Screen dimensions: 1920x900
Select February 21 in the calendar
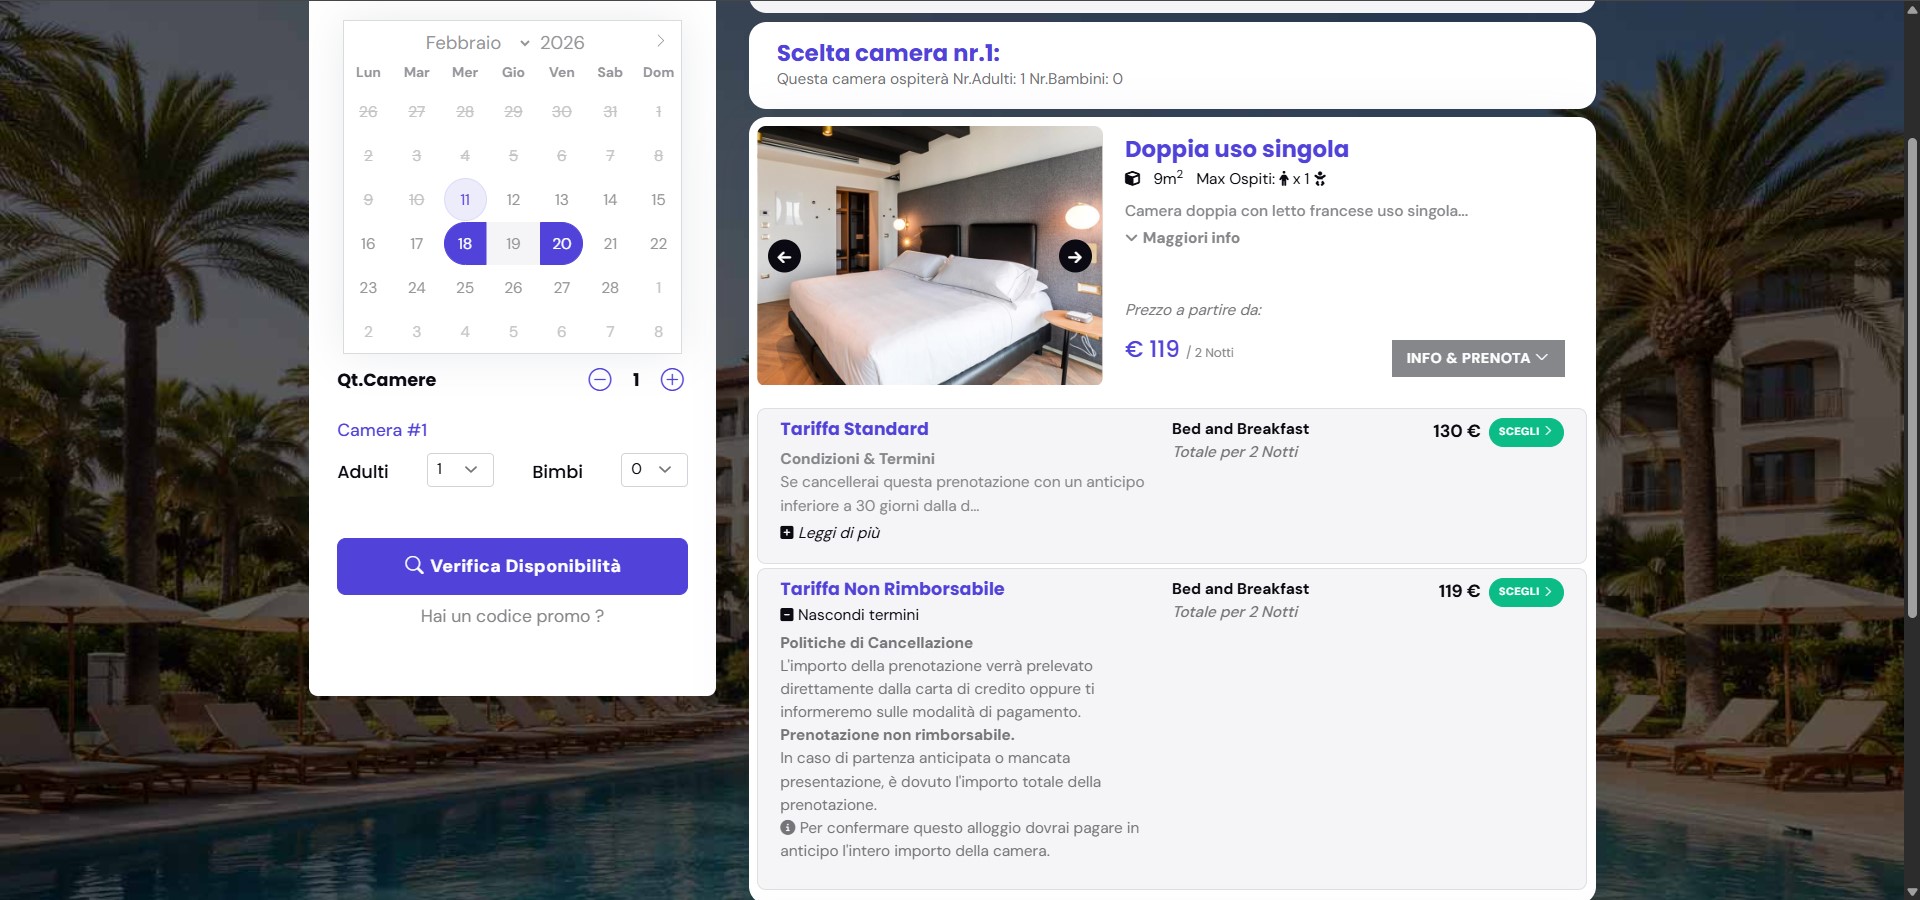[610, 244]
